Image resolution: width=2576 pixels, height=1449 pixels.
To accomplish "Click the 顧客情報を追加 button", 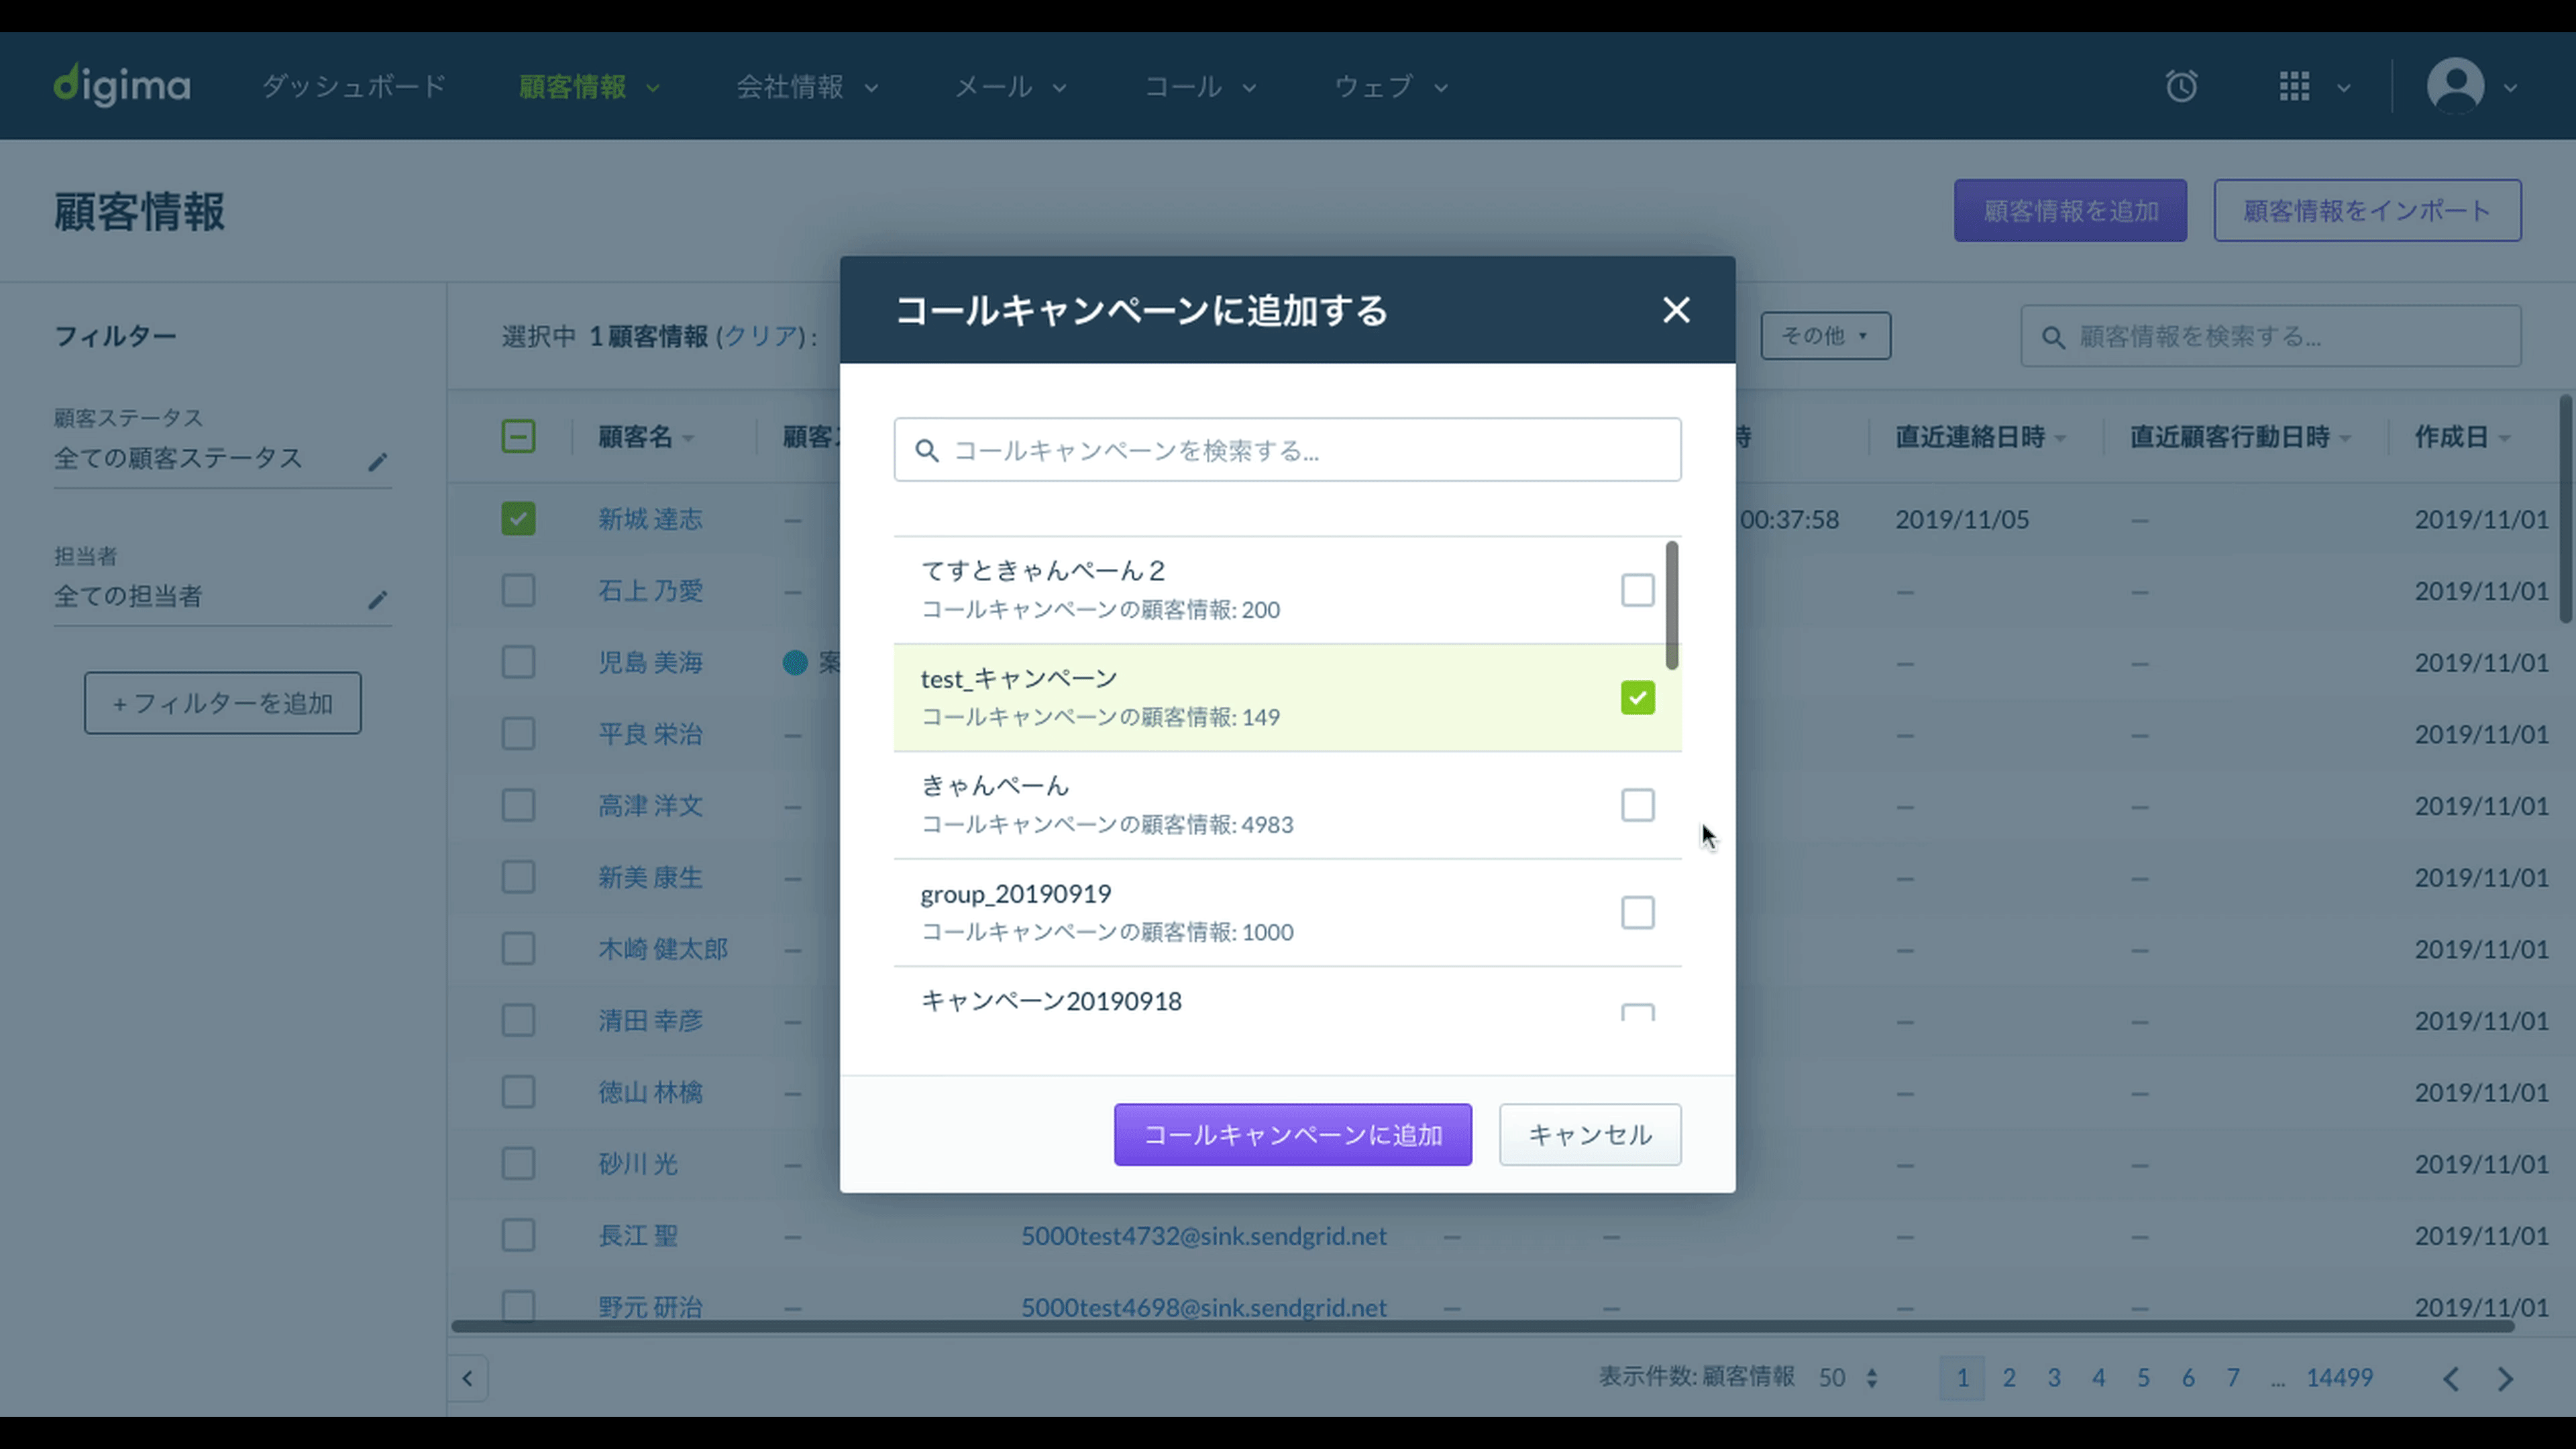I will [2070, 211].
